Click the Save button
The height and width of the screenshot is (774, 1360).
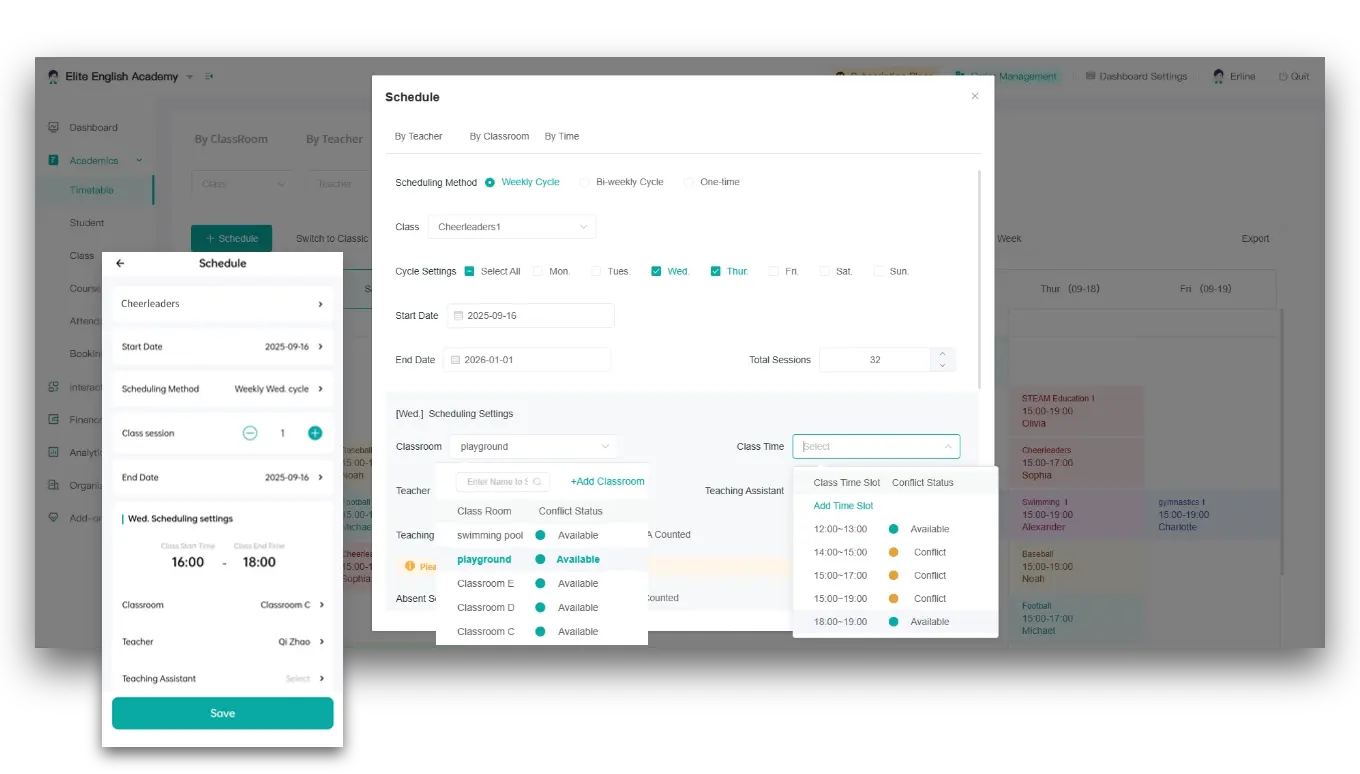[x=222, y=713]
